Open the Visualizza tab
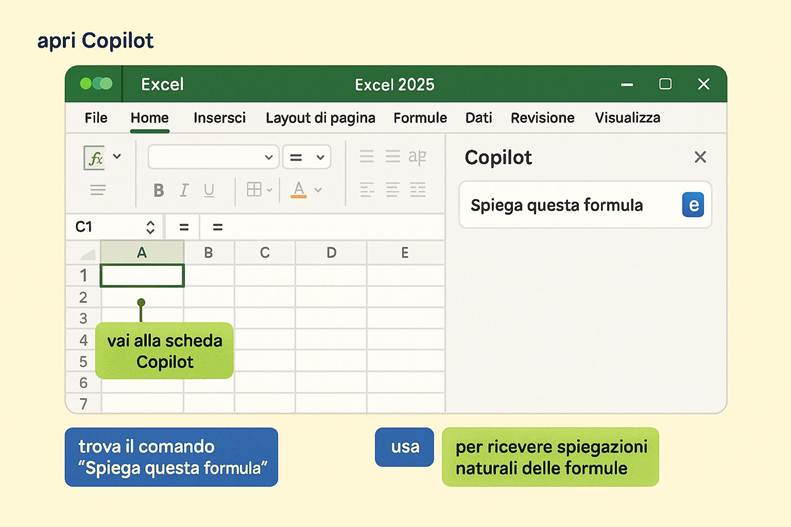791x527 pixels. click(628, 118)
